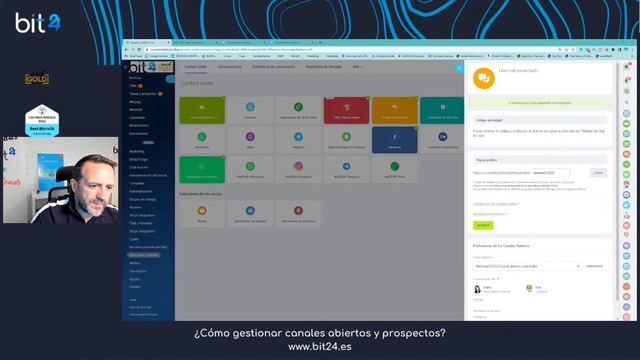640x360 pixels.
Task: Open the WAZZUP WhatsApp tile
Action: pos(250,170)
